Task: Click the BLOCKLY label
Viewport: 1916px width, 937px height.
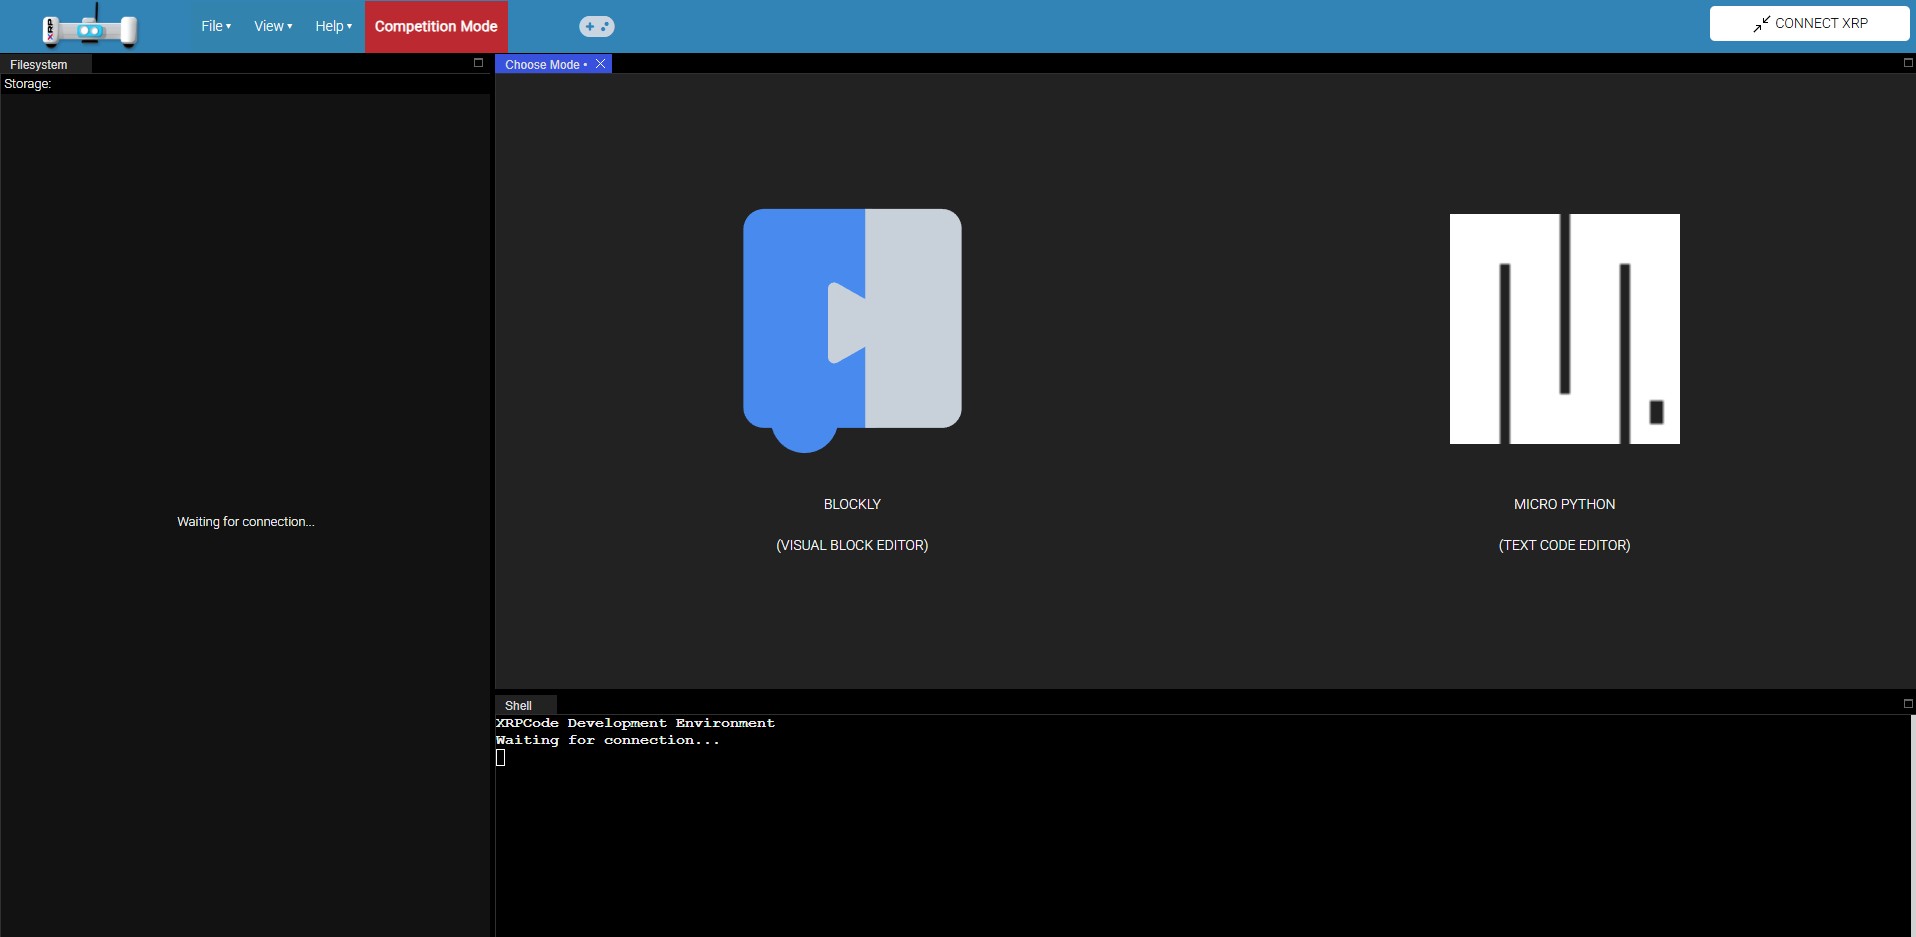Action: [x=852, y=504]
